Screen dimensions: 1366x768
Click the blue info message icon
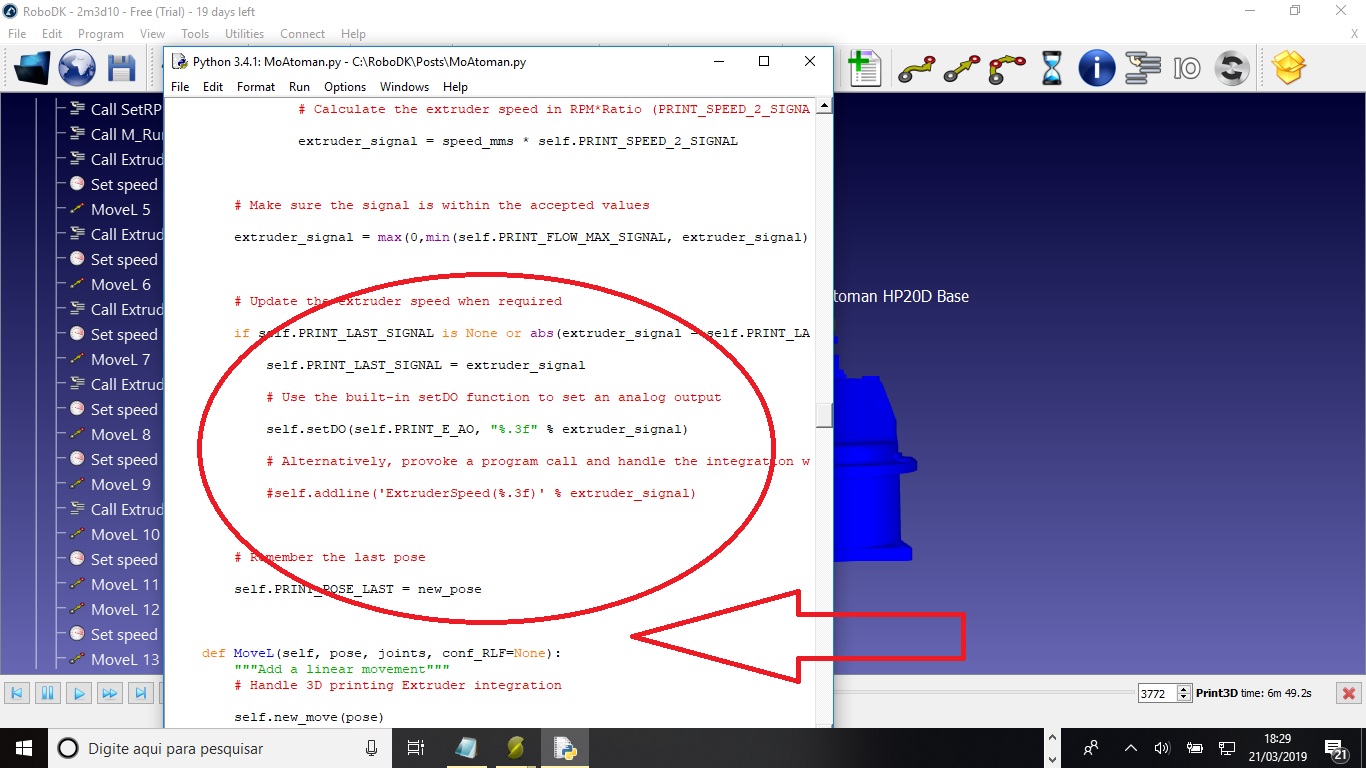pyautogui.click(x=1096, y=68)
